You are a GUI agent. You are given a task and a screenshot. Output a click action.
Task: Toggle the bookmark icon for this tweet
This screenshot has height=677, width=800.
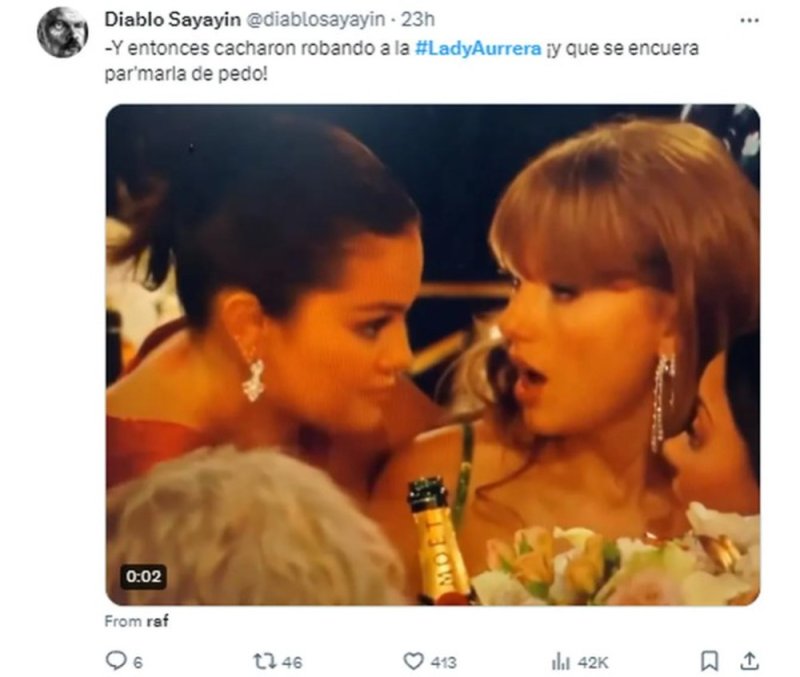click(708, 661)
